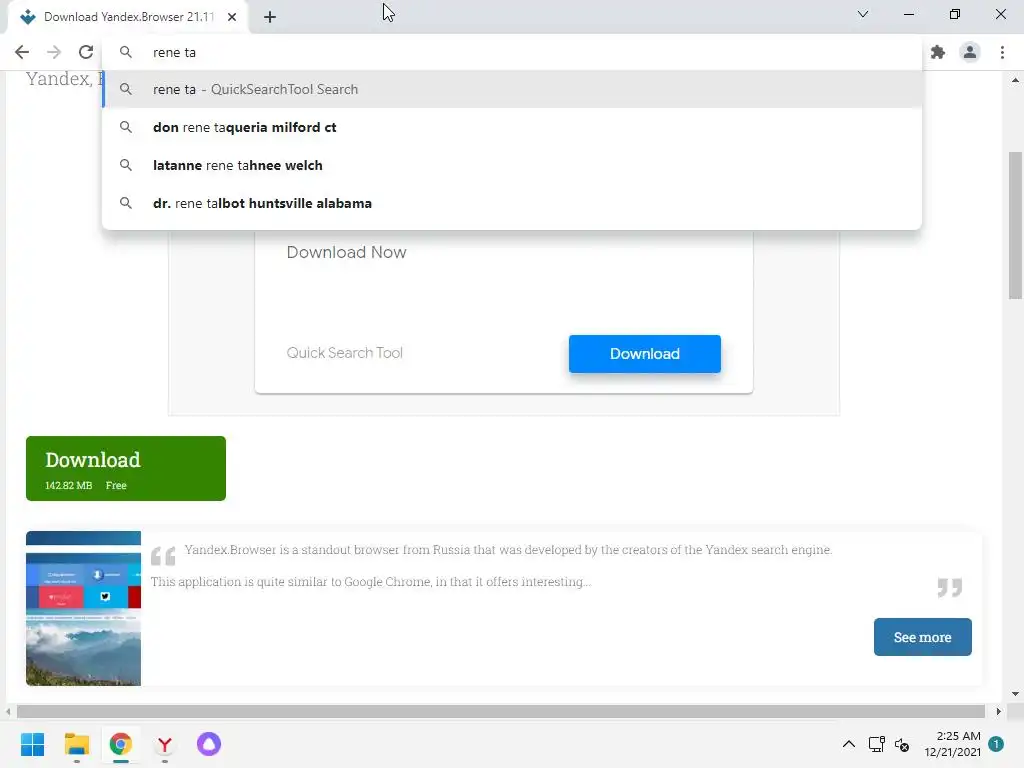
Task: Open a new tab with plus button
Action: 270,17
